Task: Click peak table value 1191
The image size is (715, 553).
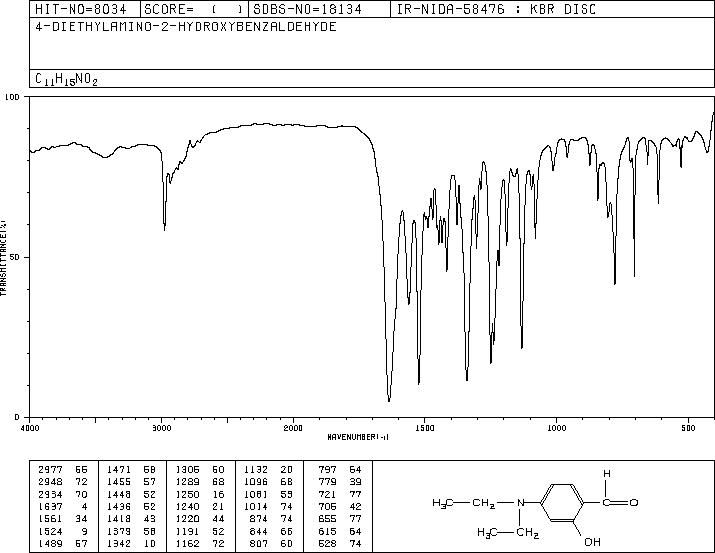Action: click(187, 531)
